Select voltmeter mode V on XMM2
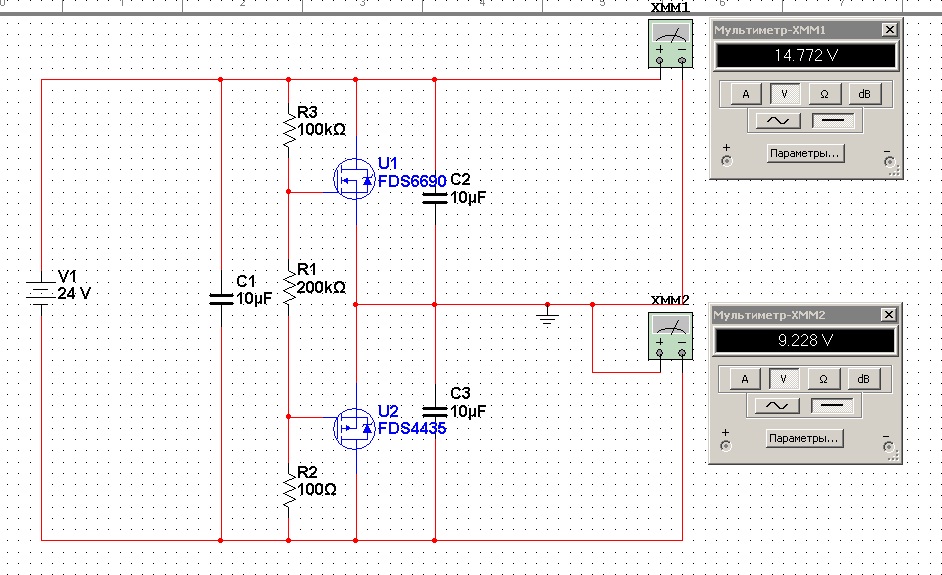The width and height of the screenshot is (942, 575). [784, 379]
